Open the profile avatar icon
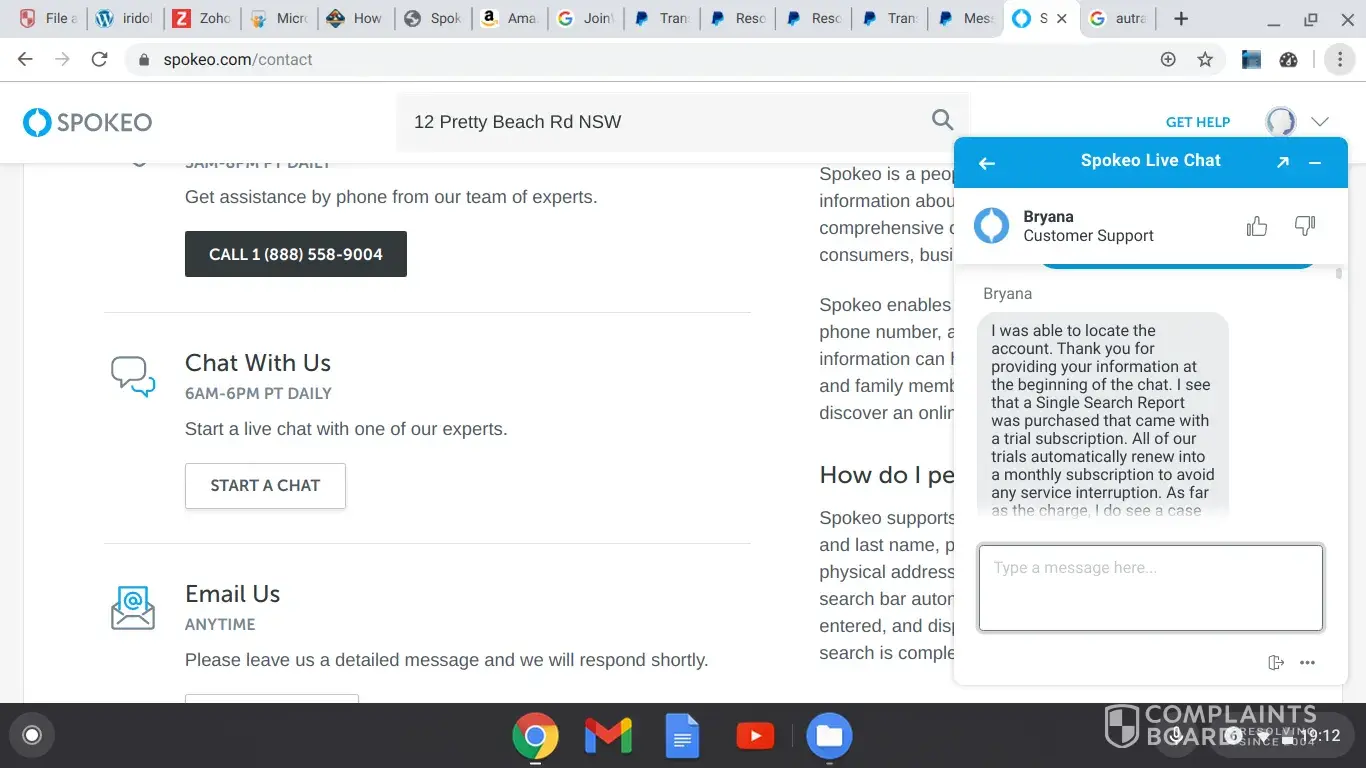The height and width of the screenshot is (768, 1366). pyautogui.click(x=1281, y=122)
